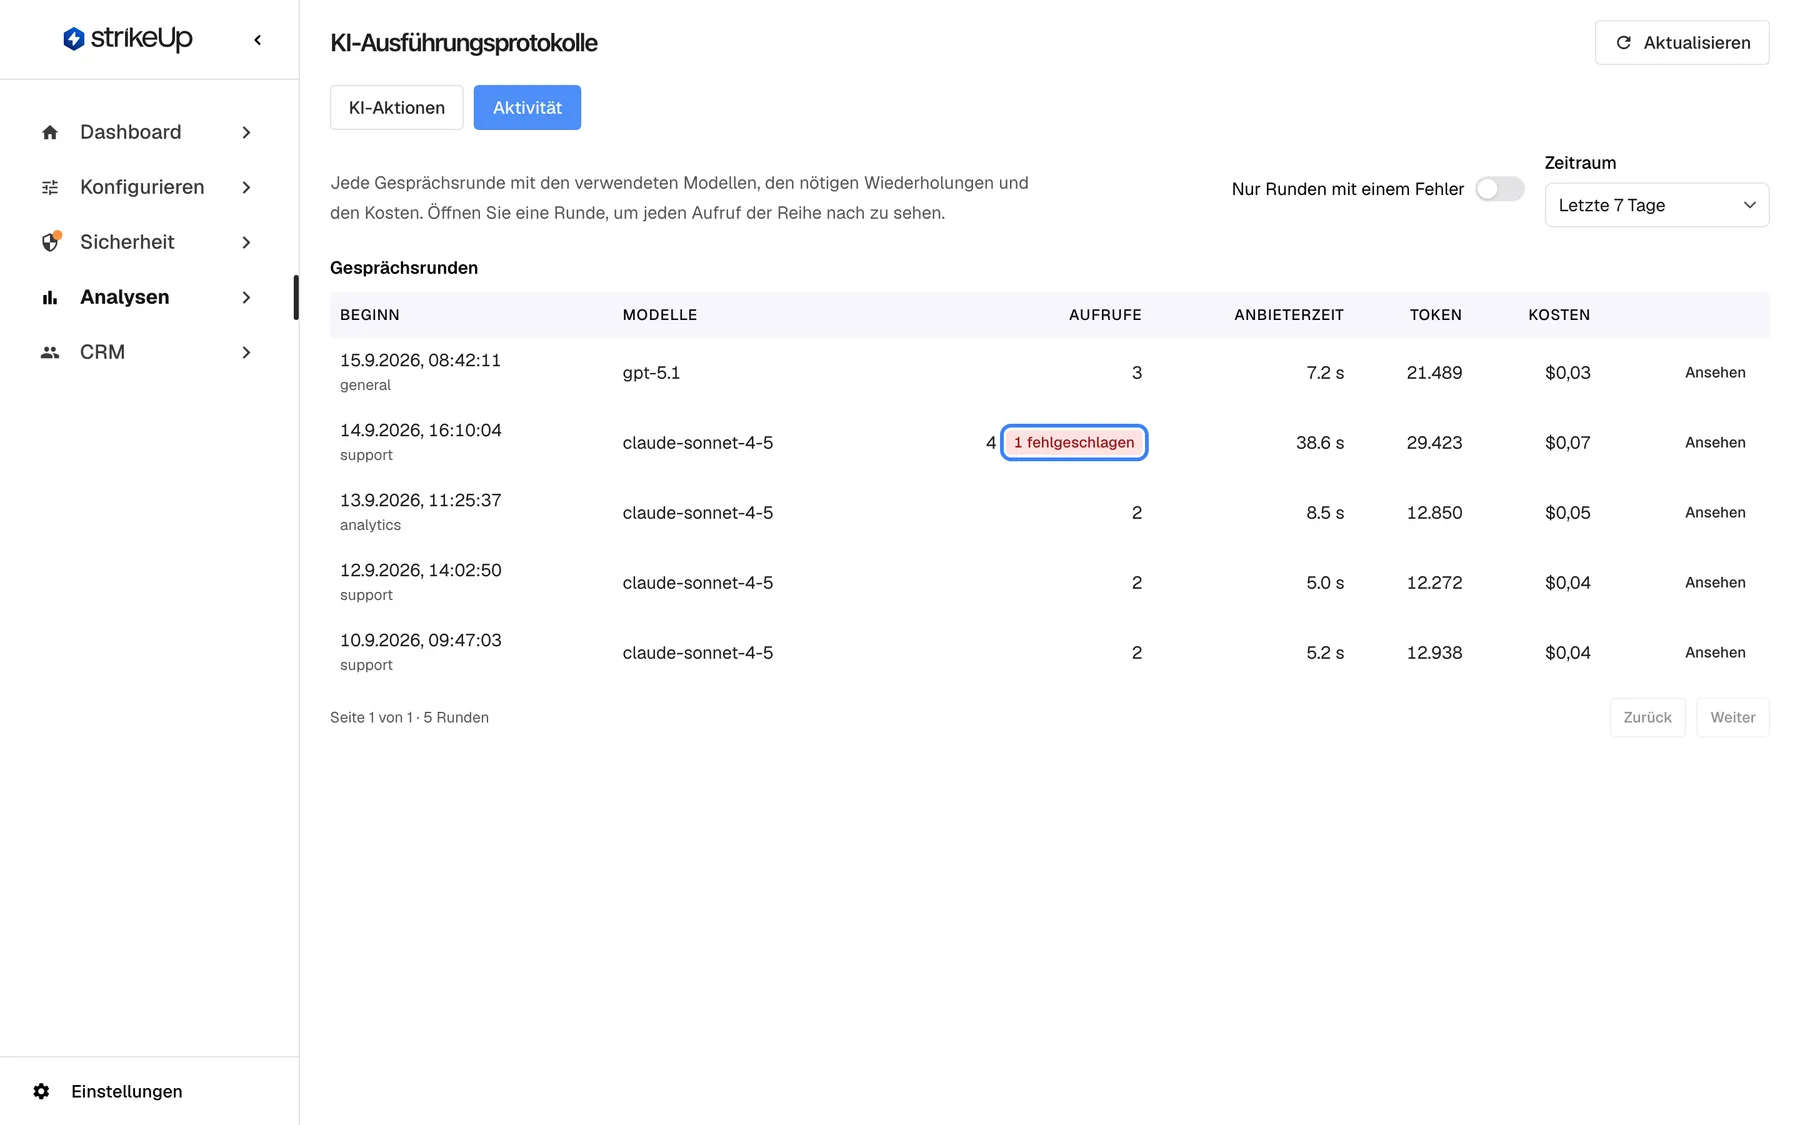This screenshot has width=1800, height=1125.
Task: Expand the Analysen menu chevron
Action: (x=246, y=297)
